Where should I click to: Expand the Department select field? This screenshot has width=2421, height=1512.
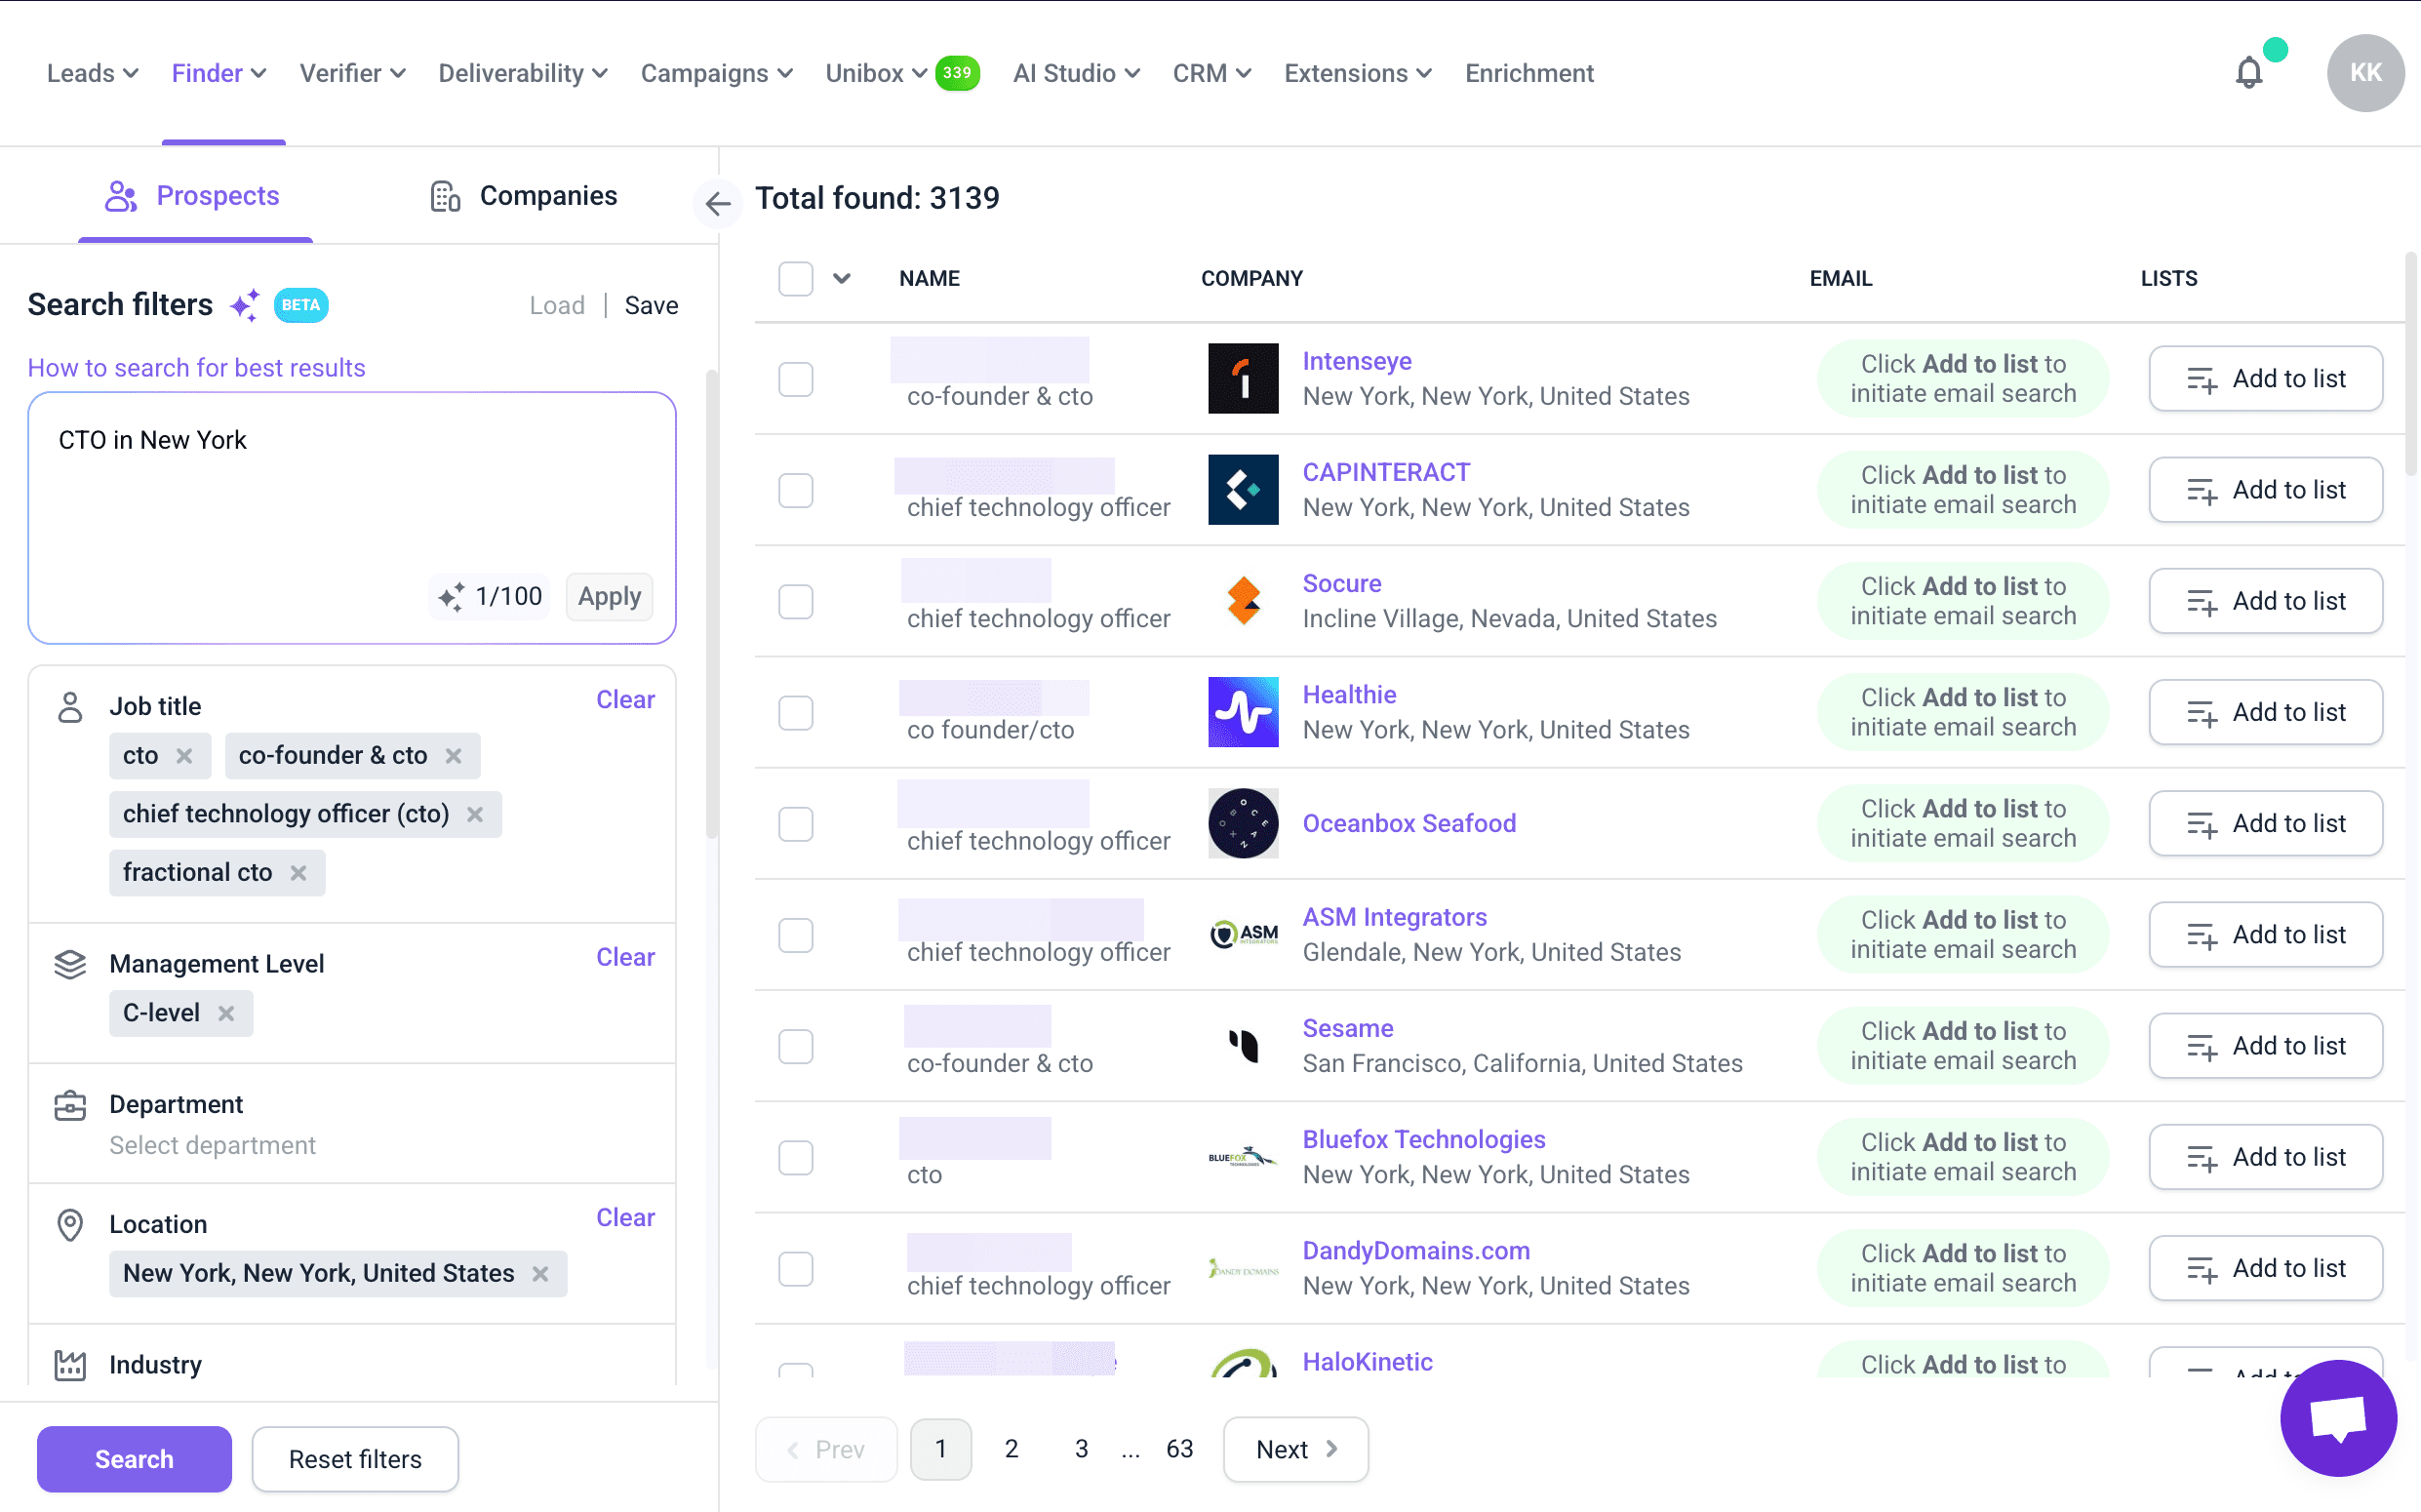tap(212, 1145)
